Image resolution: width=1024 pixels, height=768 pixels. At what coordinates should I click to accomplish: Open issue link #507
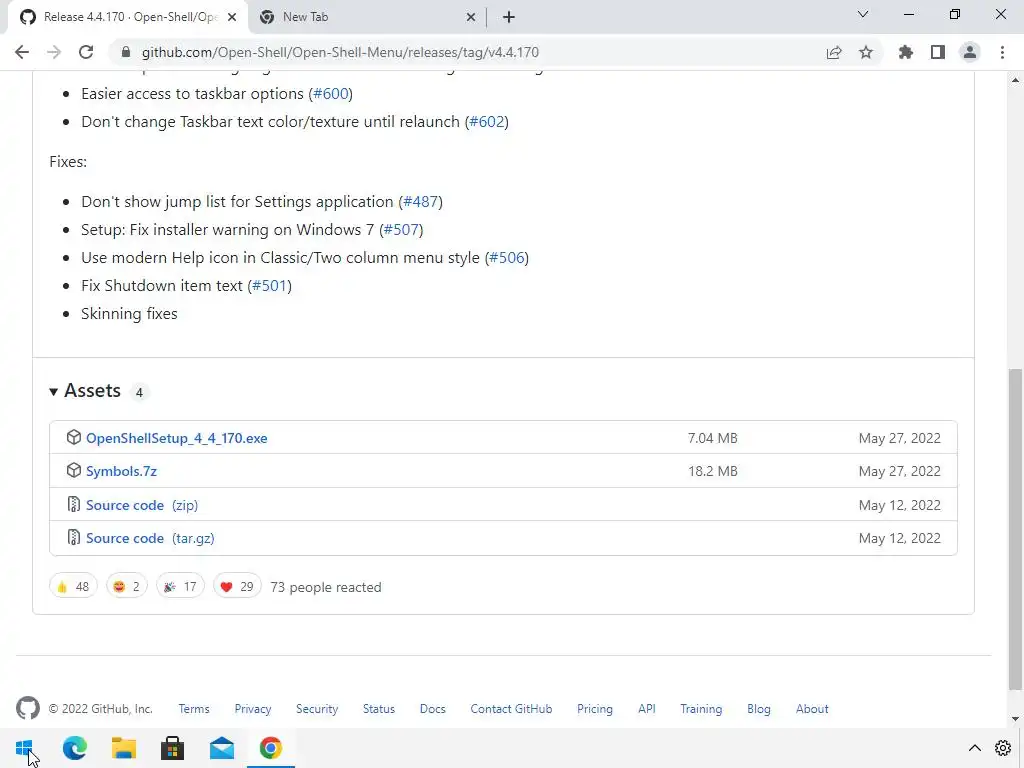402,230
